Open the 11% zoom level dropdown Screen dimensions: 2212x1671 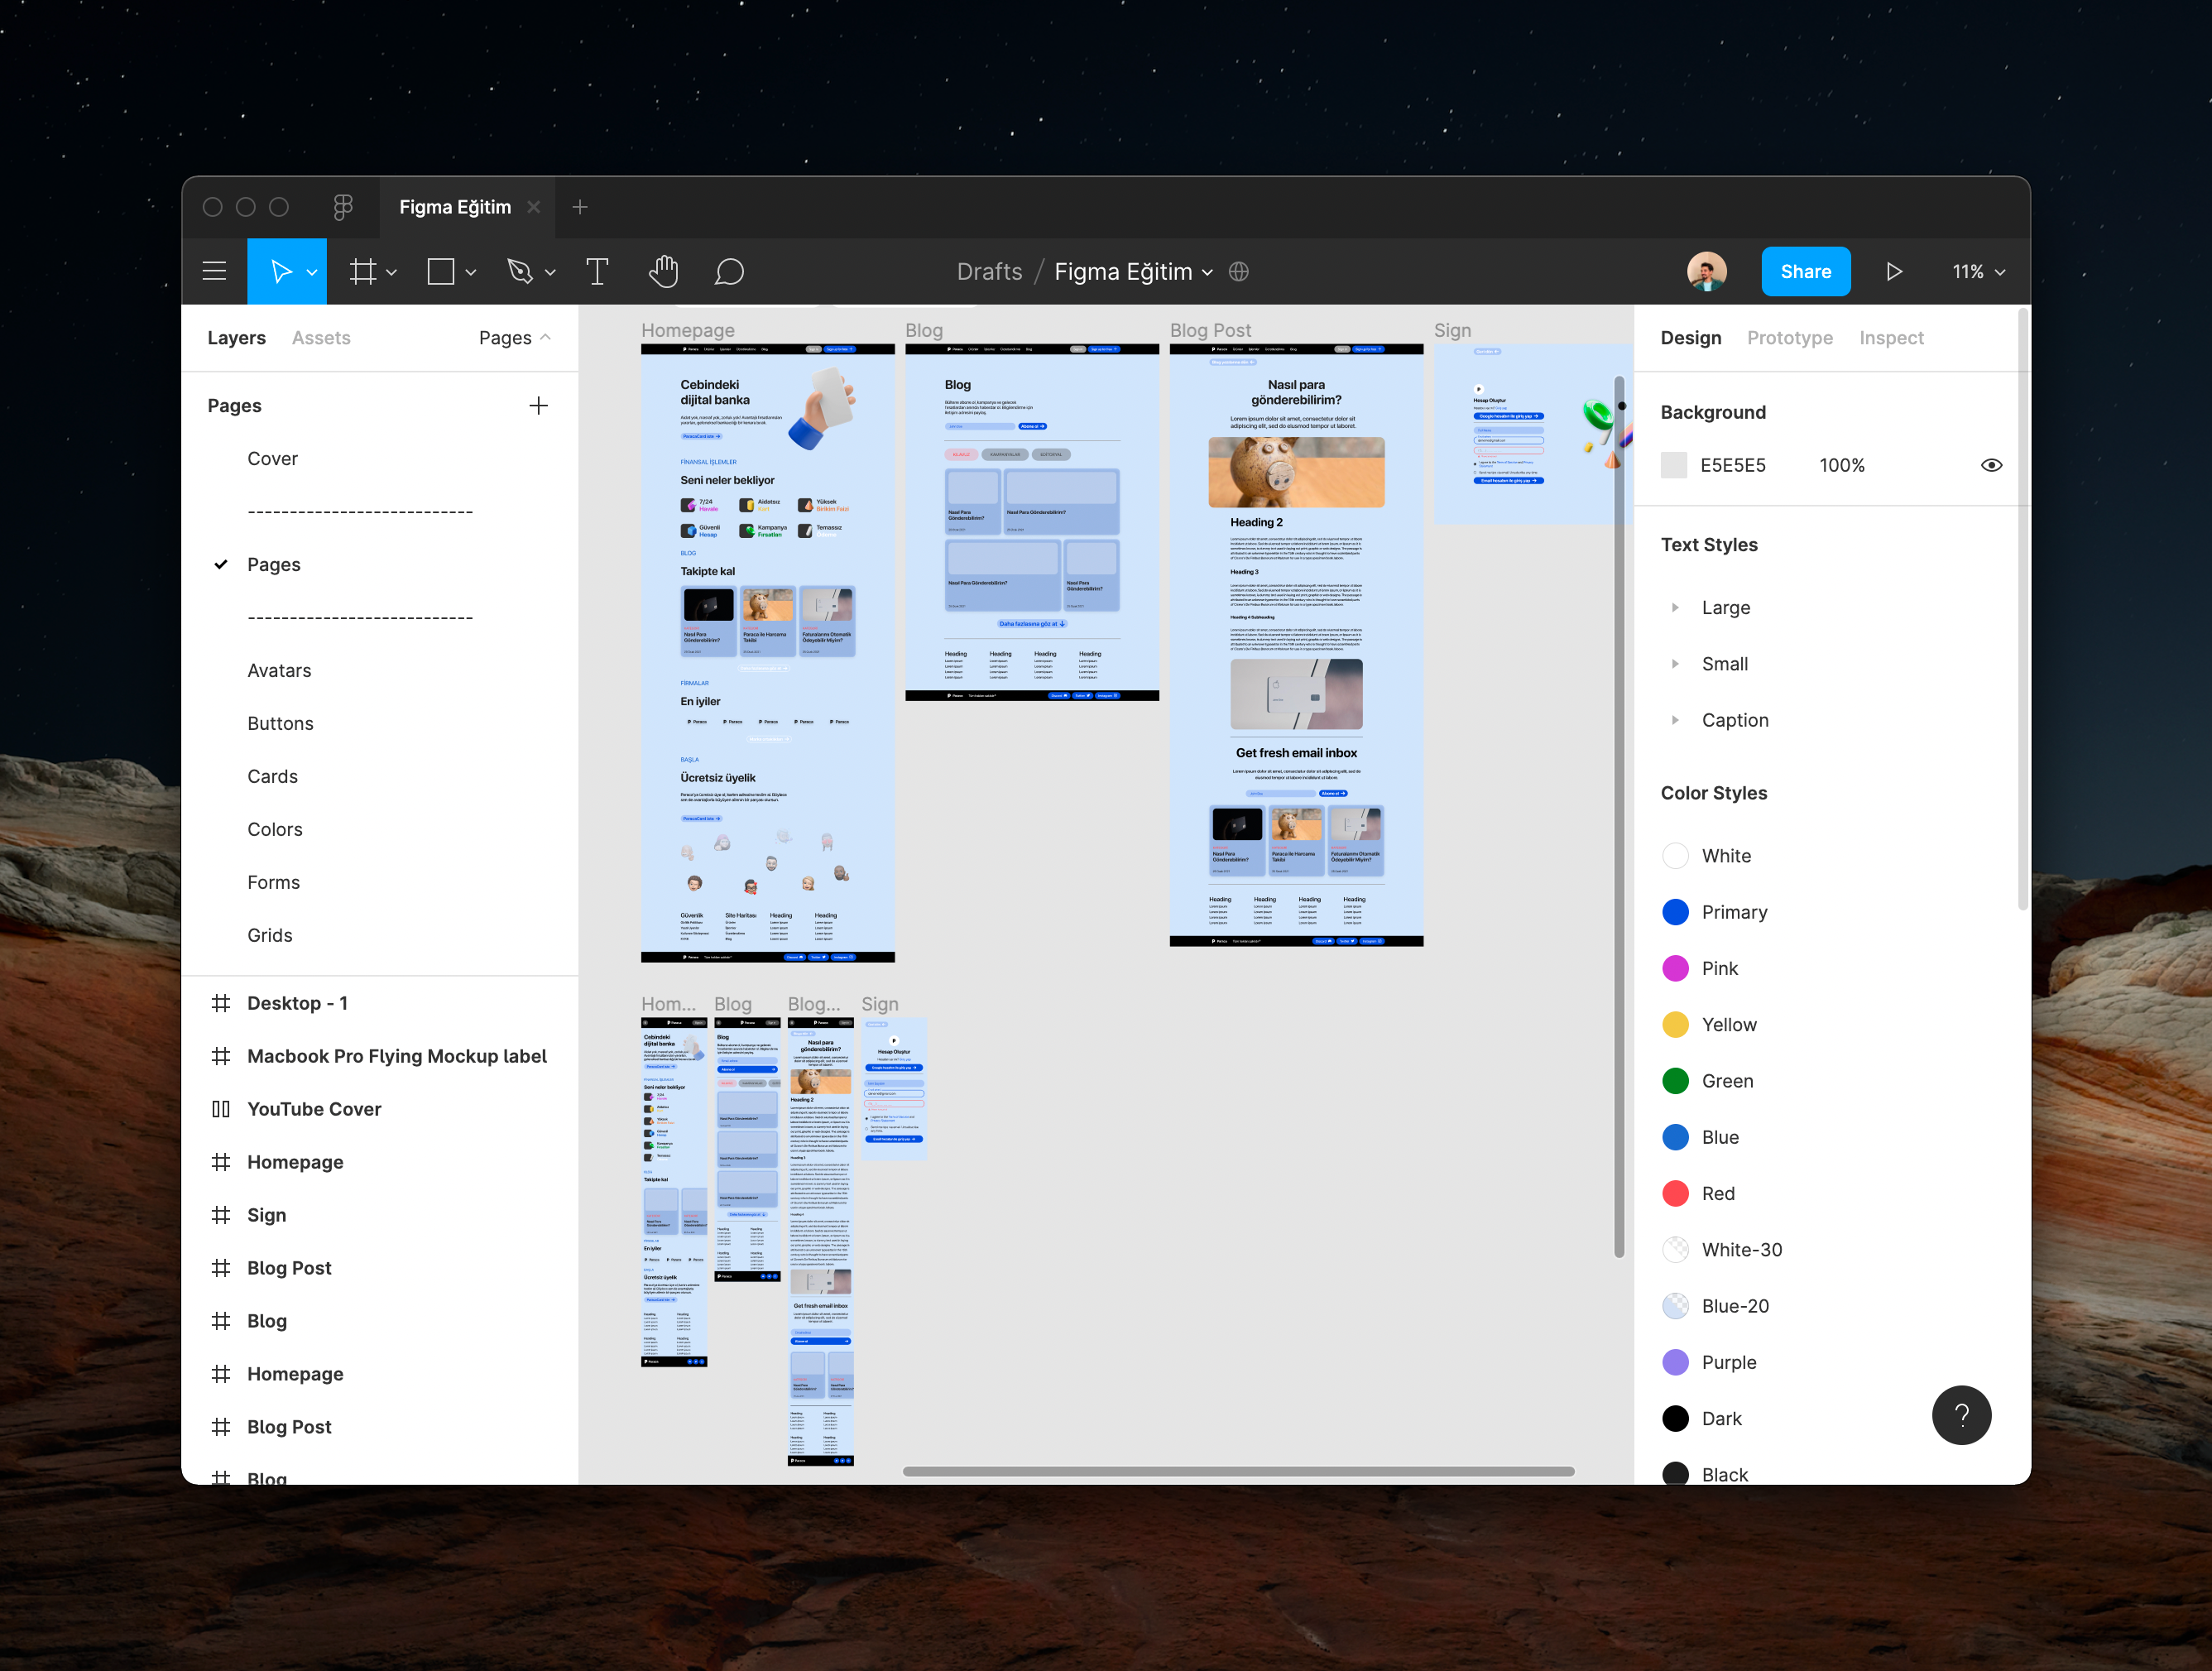click(x=1979, y=271)
